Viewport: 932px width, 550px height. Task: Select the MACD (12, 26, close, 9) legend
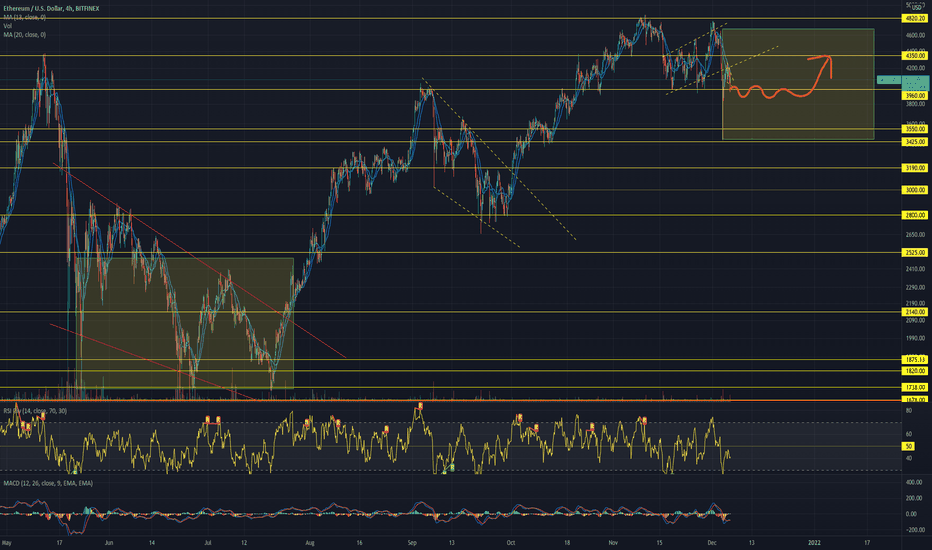coord(48,483)
